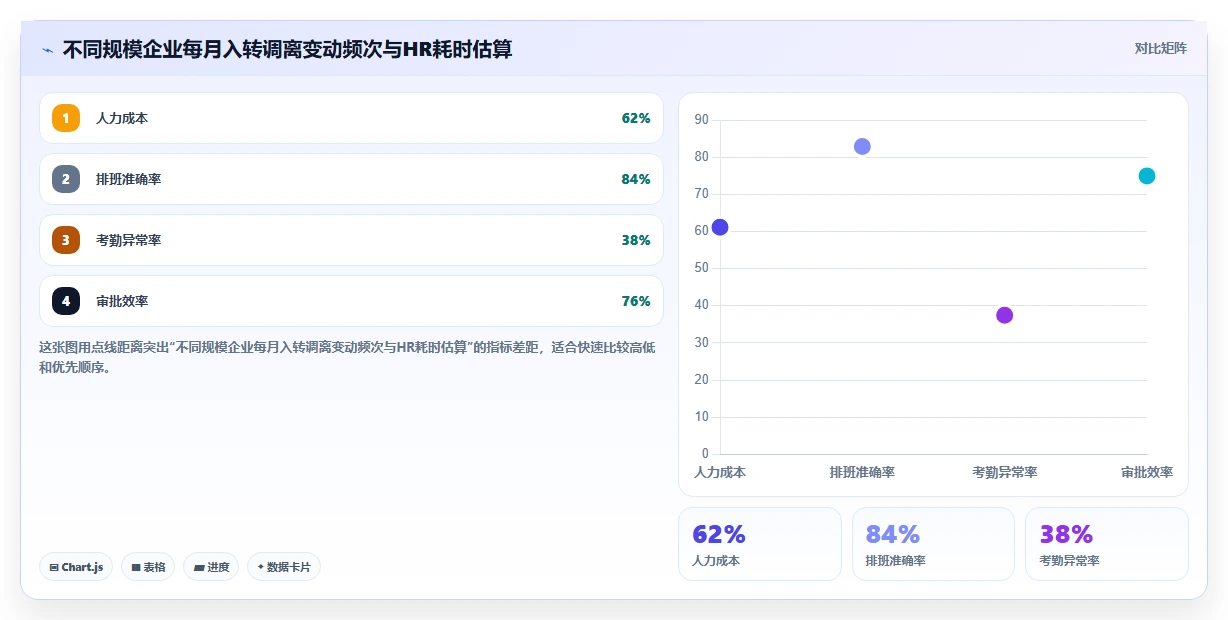Click the Chart.js tag chip
Viewport: 1228px width, 620px height.
point(76,567)
